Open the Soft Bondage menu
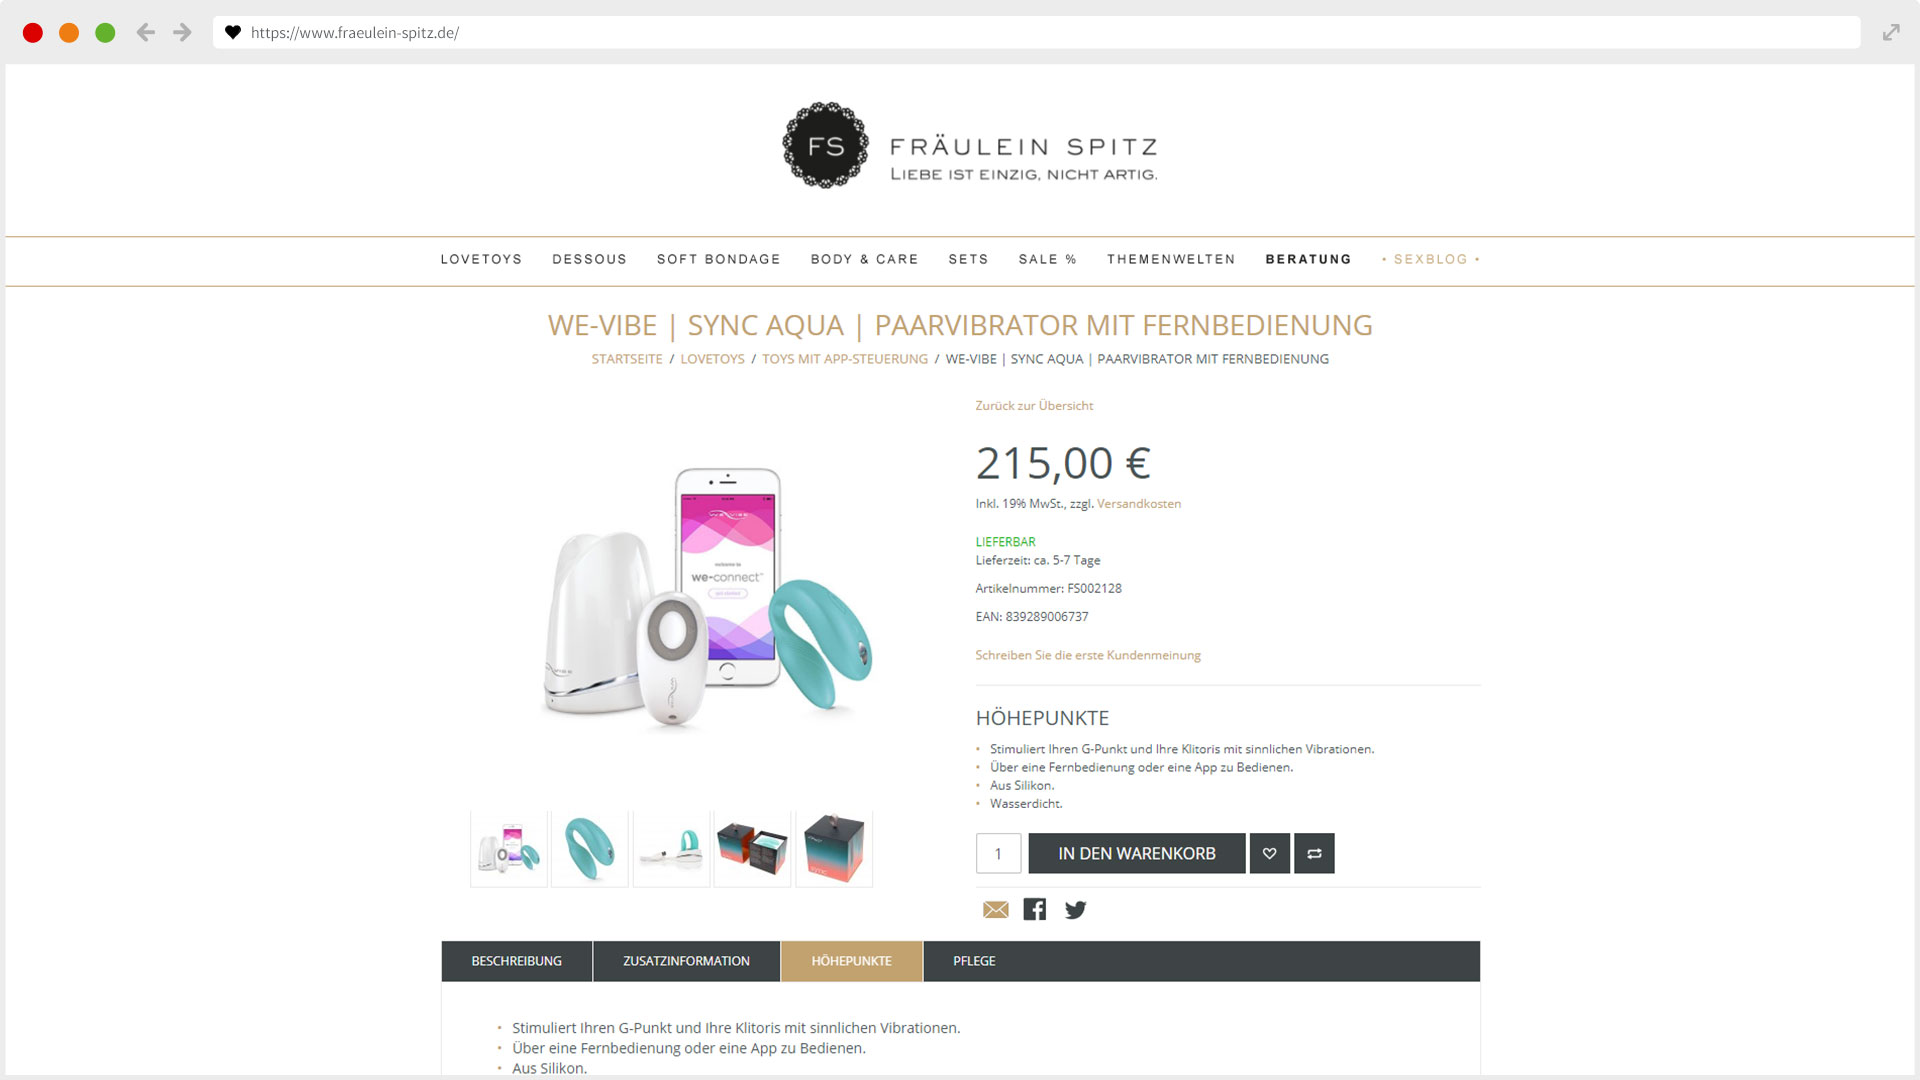This screenshot has height=1080, width=1920. pos(718,259)
